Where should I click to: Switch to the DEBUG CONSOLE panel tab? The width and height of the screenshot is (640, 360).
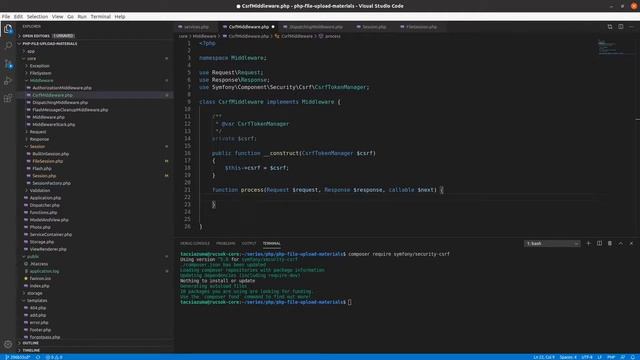point(195,243)
